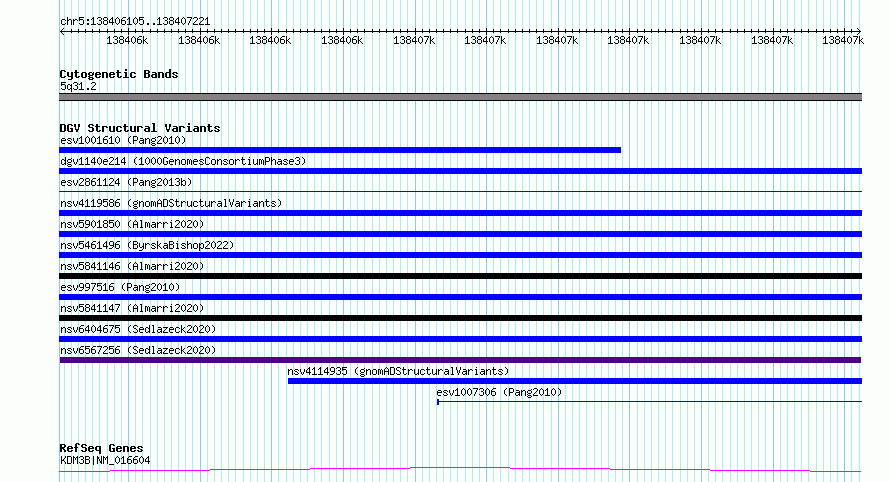Image resolution: width=890 pixels, height=482 pixels.
Task: Click the blue bar of variant nsv6404675
Action: coord(460,339)
